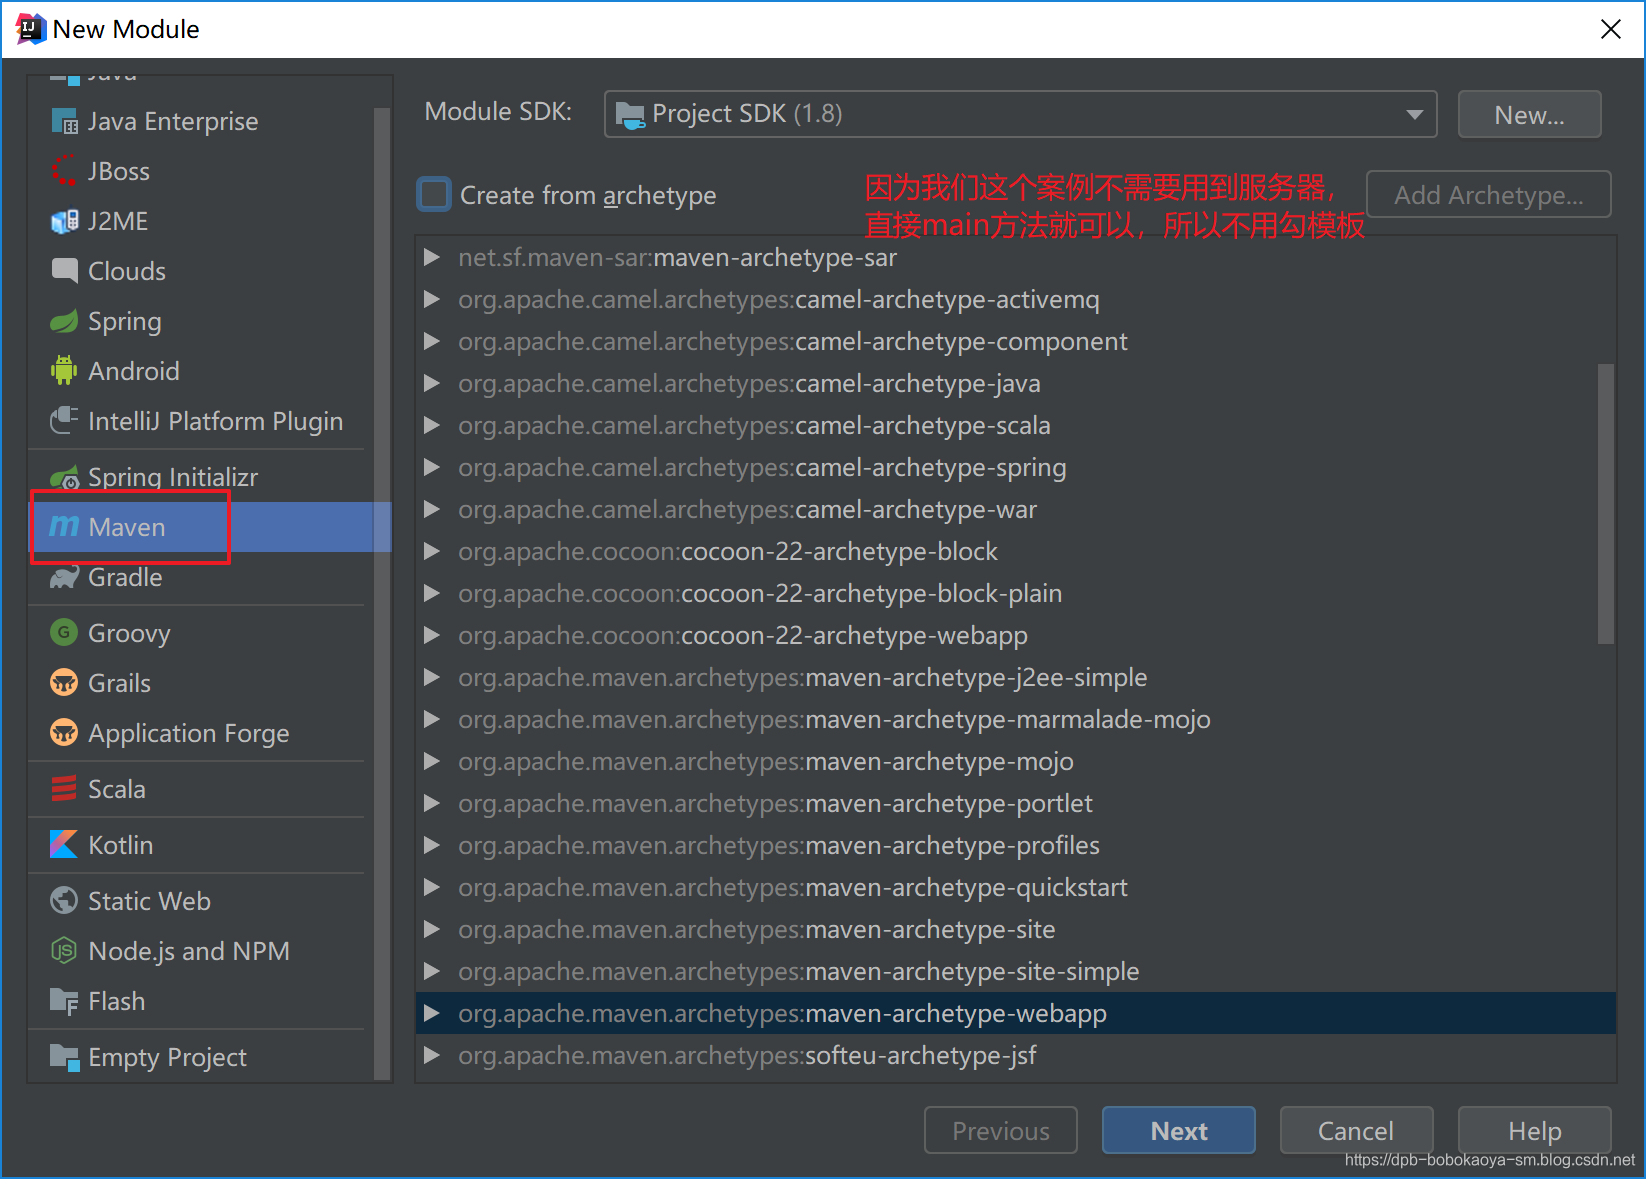Click the Help button

(1534, 1130)
